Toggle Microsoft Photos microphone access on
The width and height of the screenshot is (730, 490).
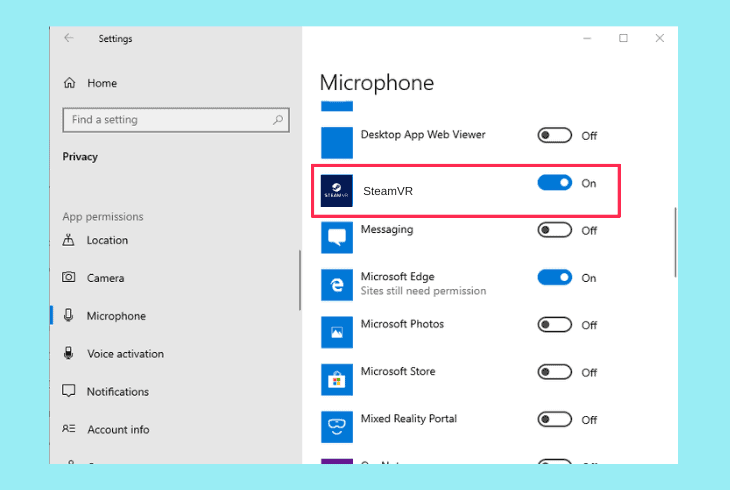click(x=554, y=325)
